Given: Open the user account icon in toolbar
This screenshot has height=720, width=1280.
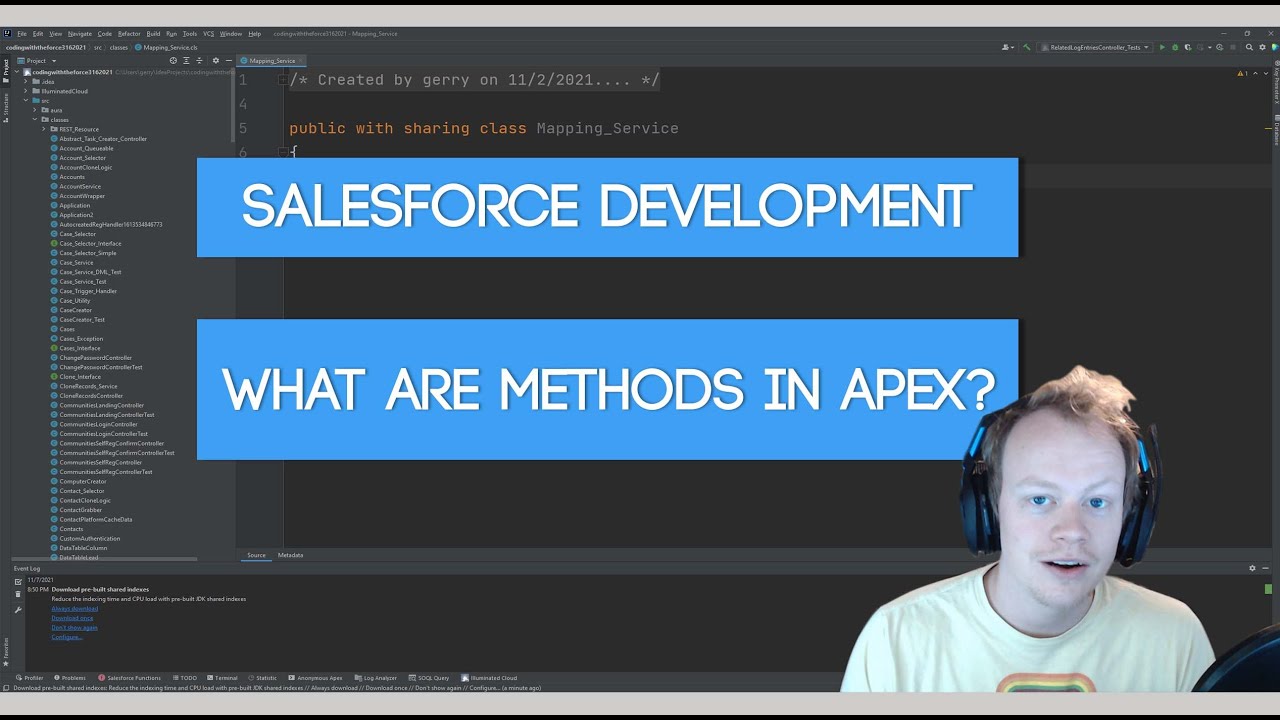Looking at the screenshot, I should coord(1006,47).
